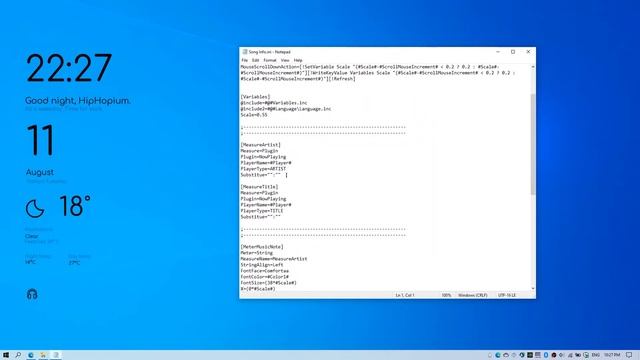Open the Edit menu in Notepad
640x360 pixels.
pos(256,60)
